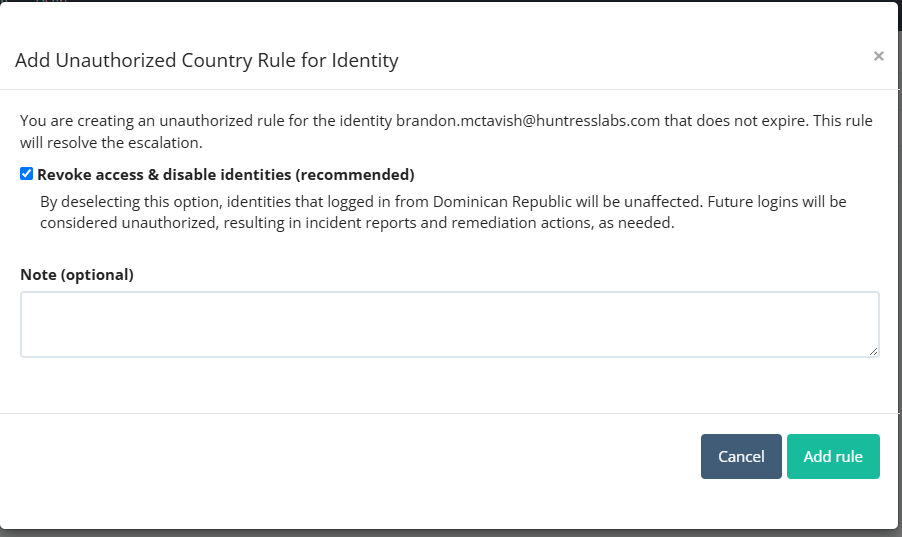This screenshot has width=902, height=537.
Task: Click the dimmed backdrop below the dialog
Action: (451, 534)
